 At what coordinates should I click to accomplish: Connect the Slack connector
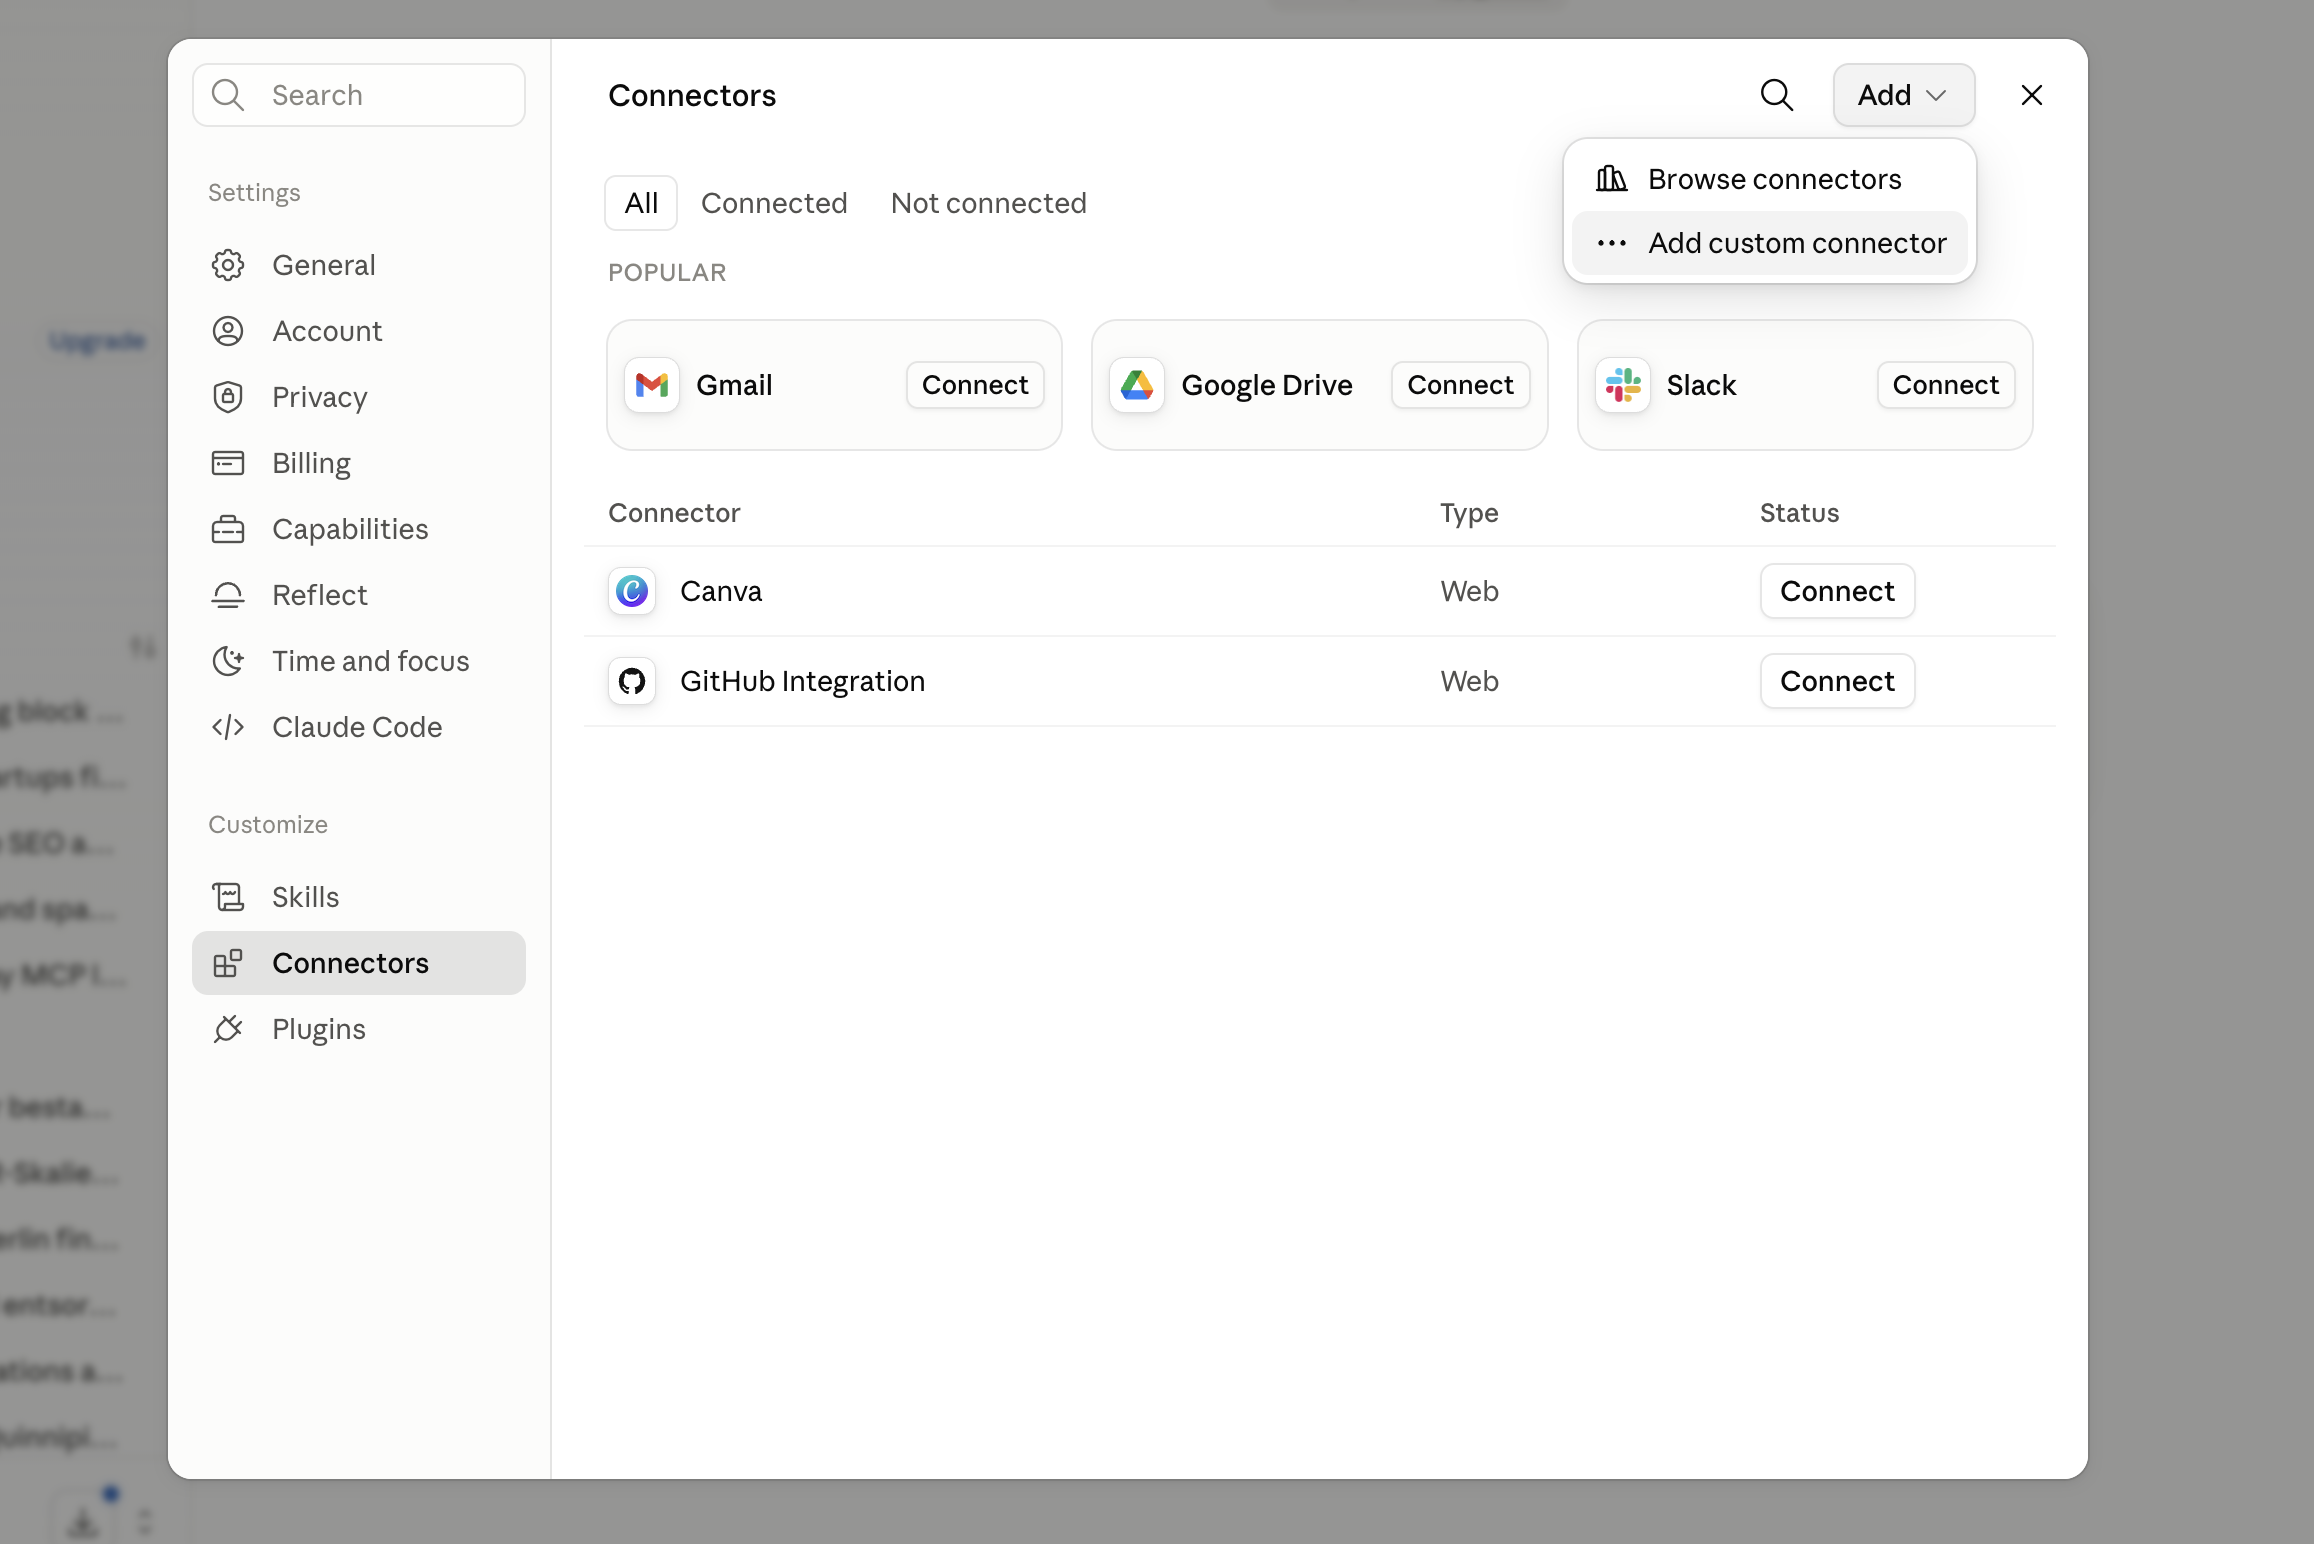point(1945,385)
